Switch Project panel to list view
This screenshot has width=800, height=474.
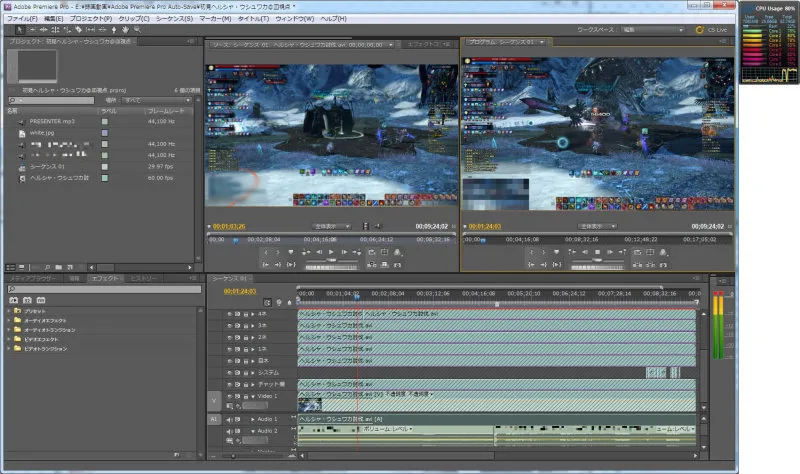click(11, 267)
